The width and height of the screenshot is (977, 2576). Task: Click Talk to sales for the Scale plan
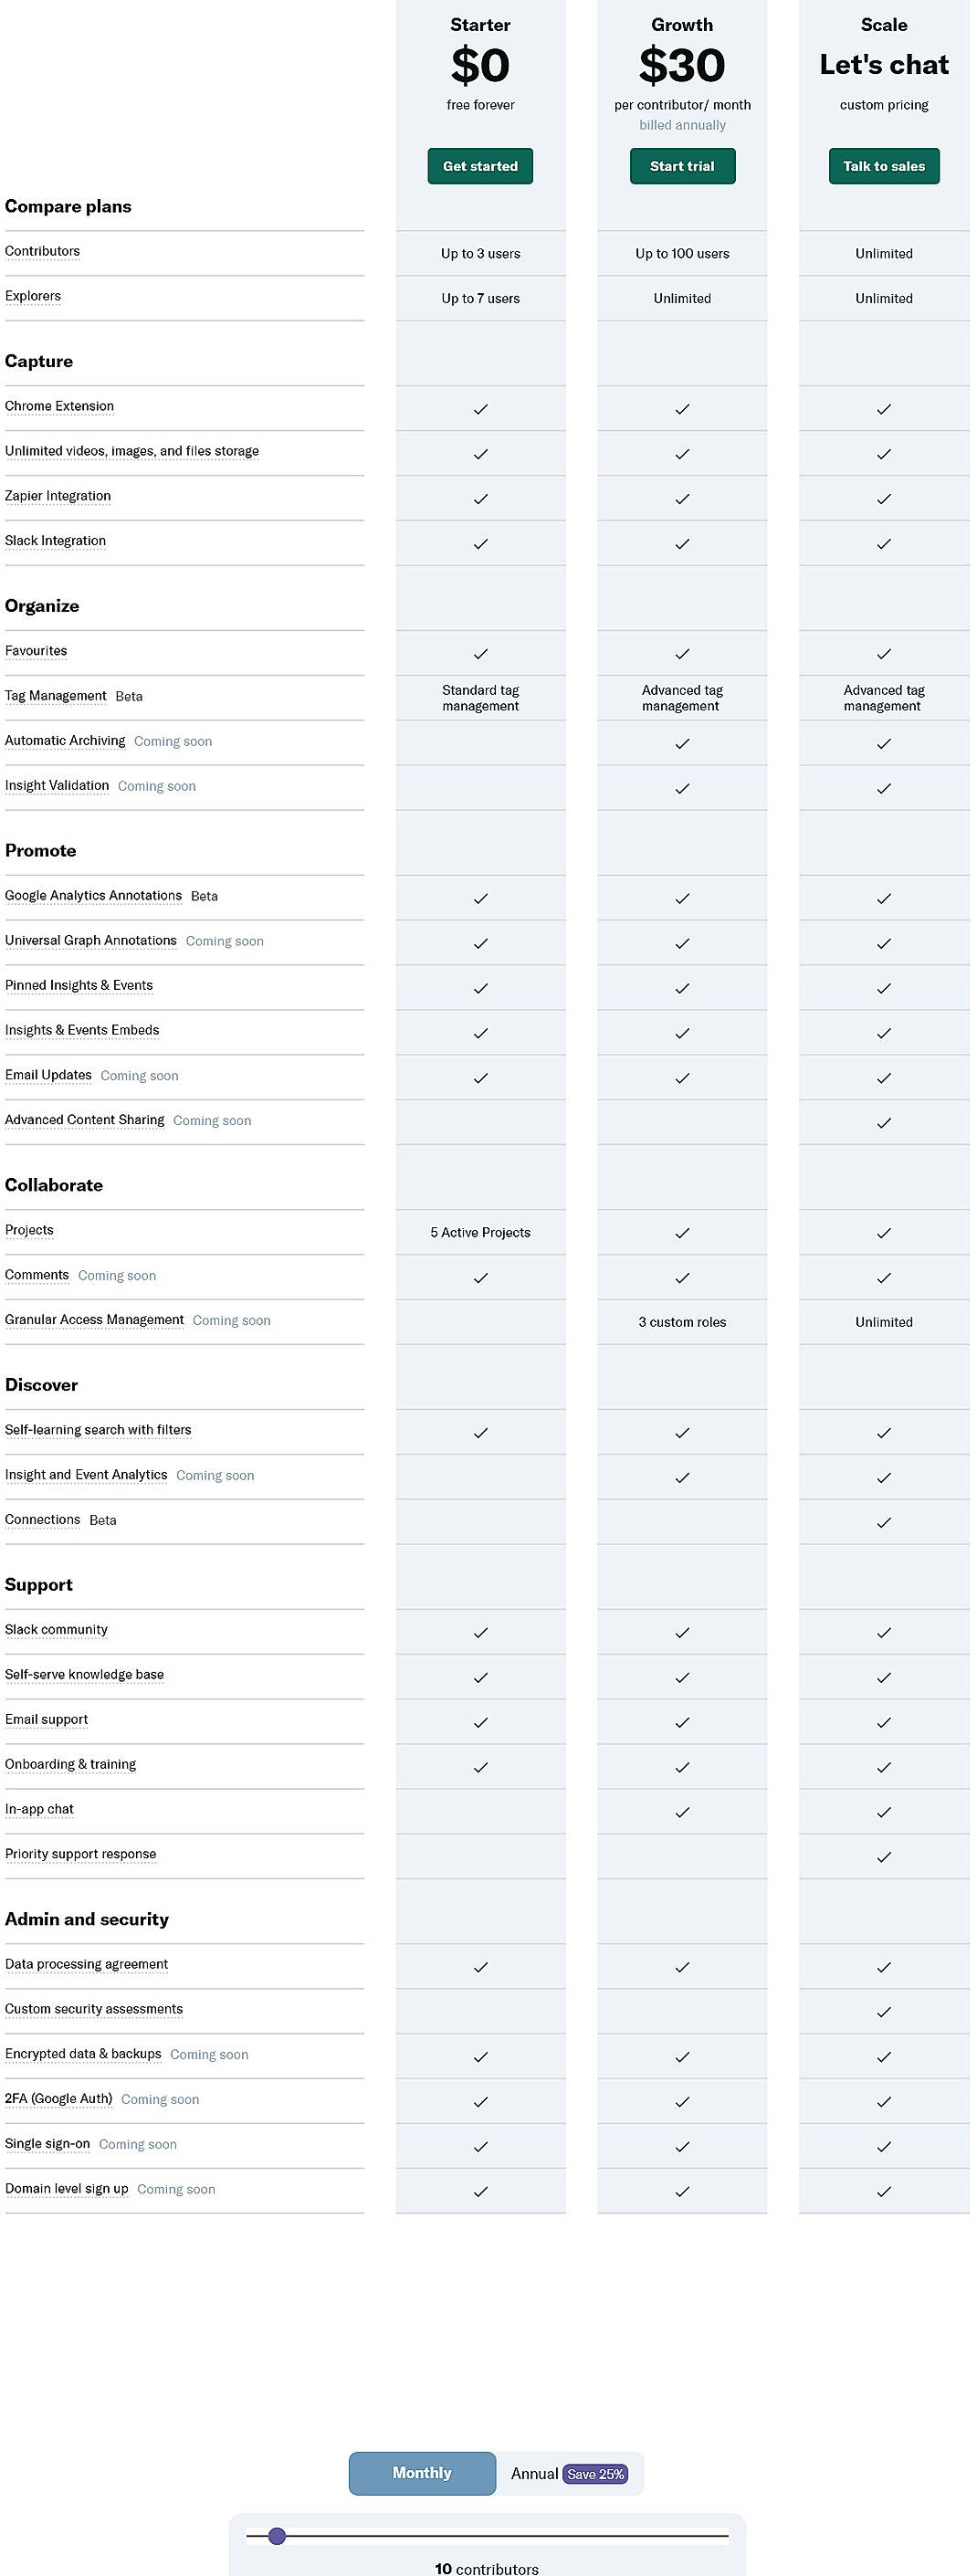883,166
